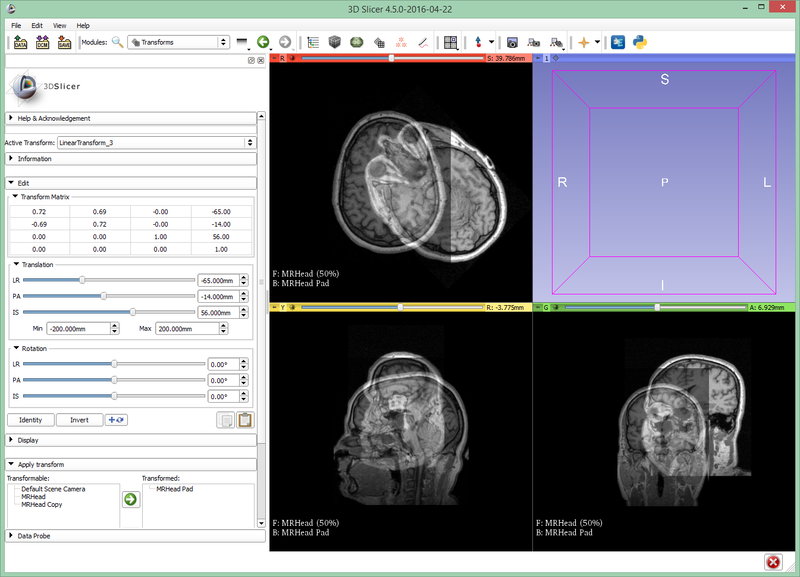
Task: Open the Modules dropdown showing Transforms
Action: click(x=178, y=42)
